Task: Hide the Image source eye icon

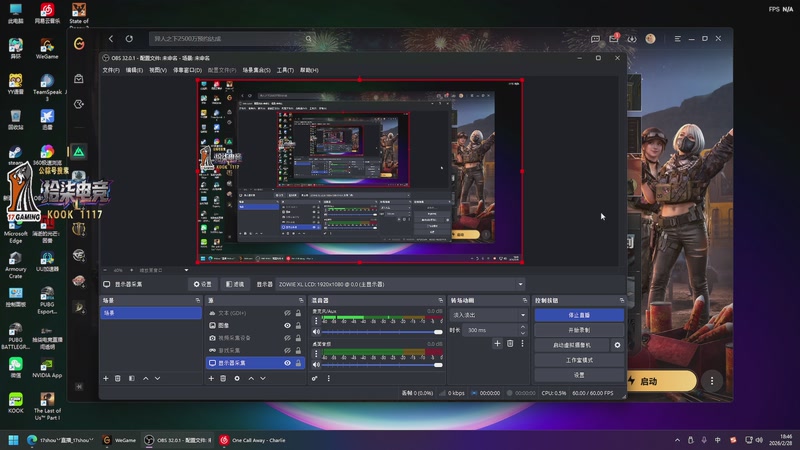Action: pyautogui.click(x=287, y=326)
